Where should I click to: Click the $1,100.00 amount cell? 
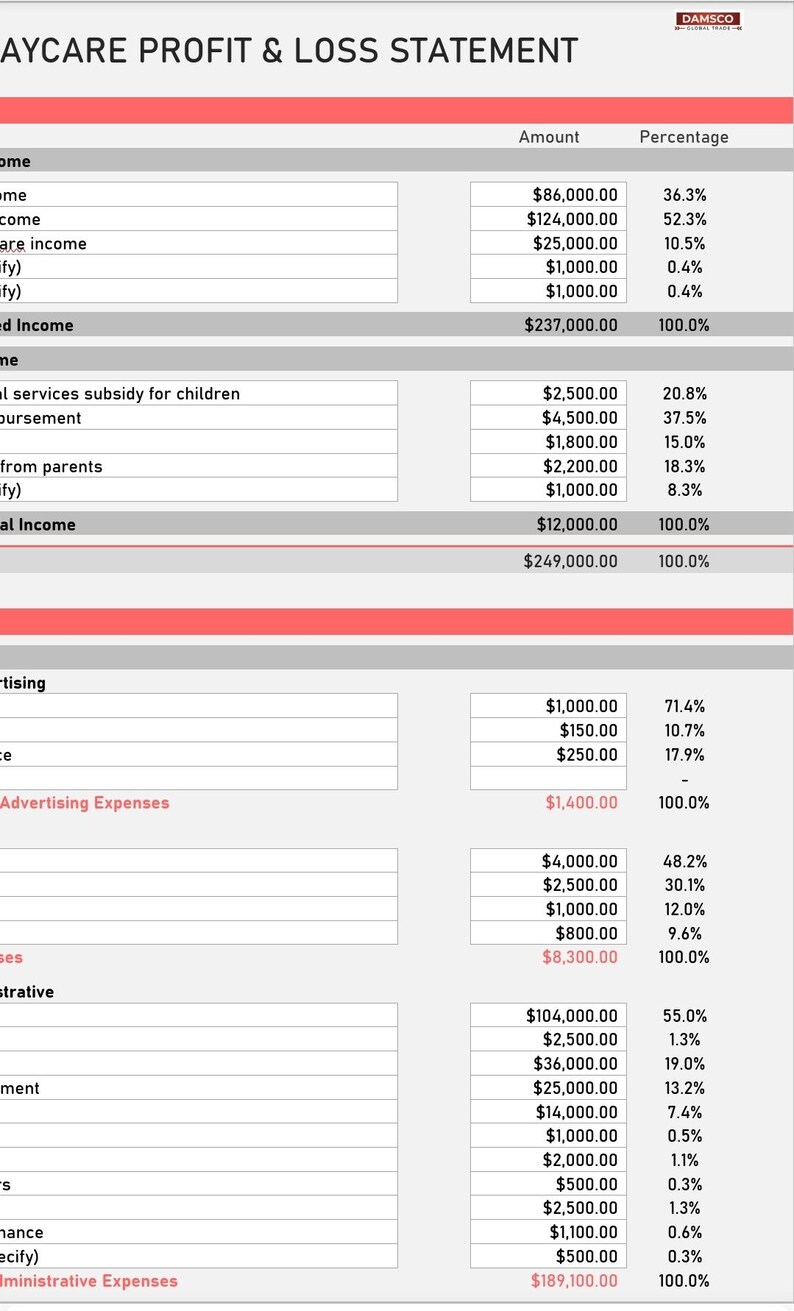(x=548, y=1232)
